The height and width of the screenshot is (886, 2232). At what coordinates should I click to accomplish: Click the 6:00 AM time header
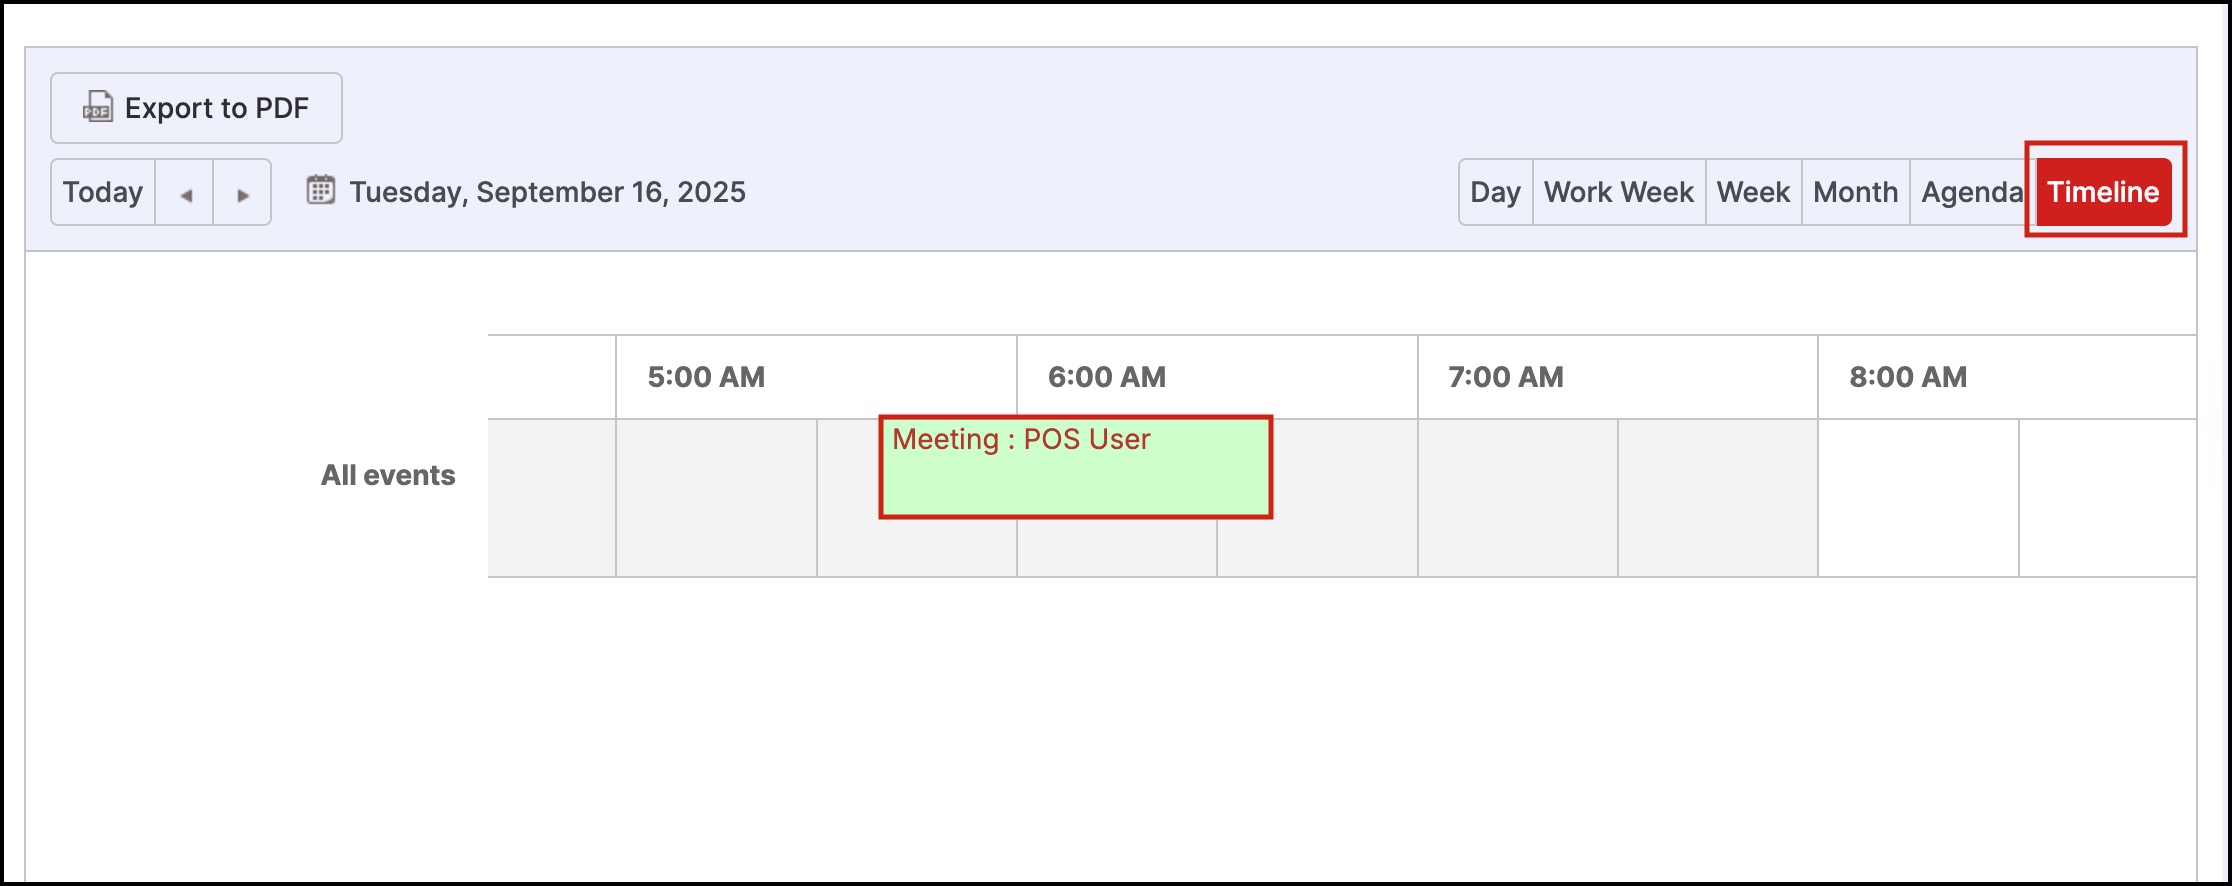tap(1106, 377)
